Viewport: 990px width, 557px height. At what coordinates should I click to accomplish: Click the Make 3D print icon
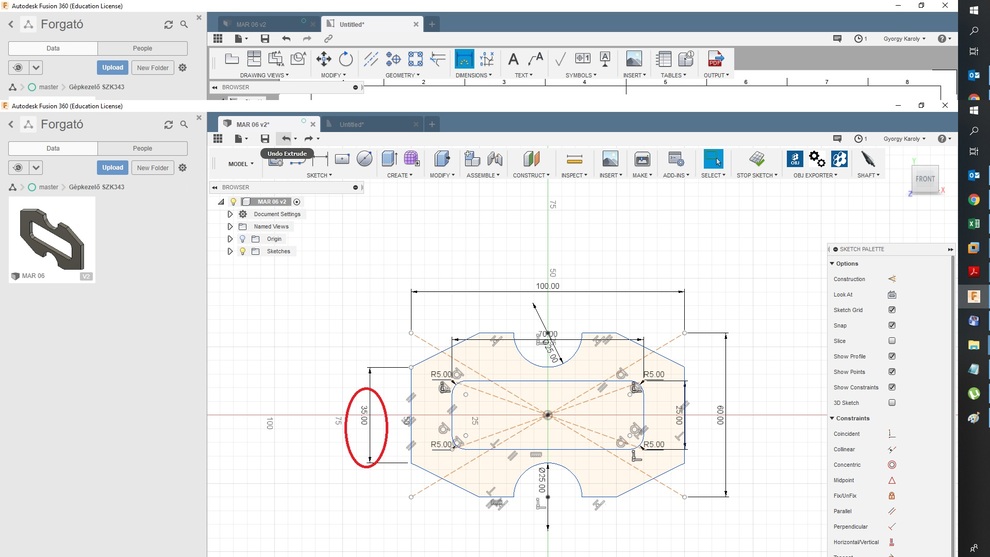click(x=642, y=159)
